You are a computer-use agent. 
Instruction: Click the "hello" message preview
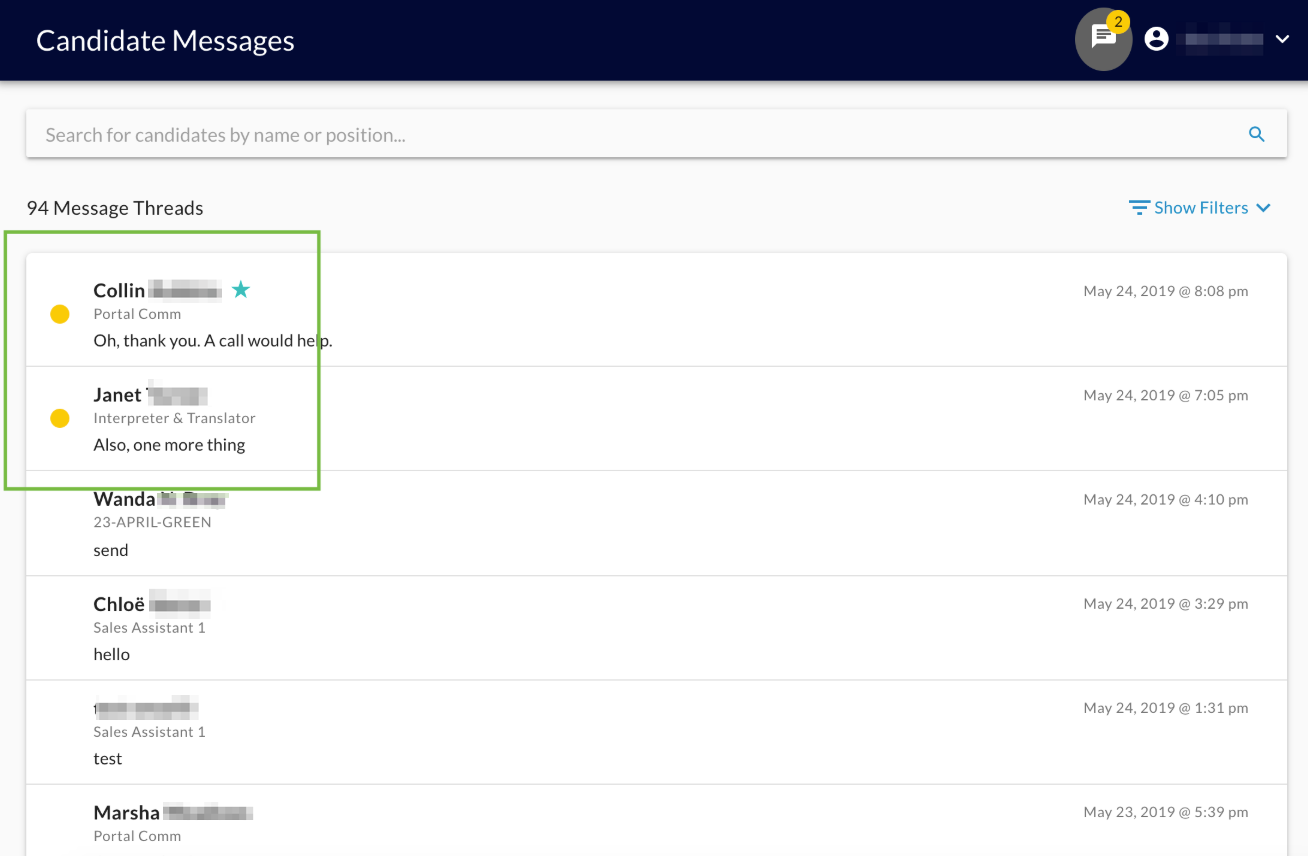(112, 654)
